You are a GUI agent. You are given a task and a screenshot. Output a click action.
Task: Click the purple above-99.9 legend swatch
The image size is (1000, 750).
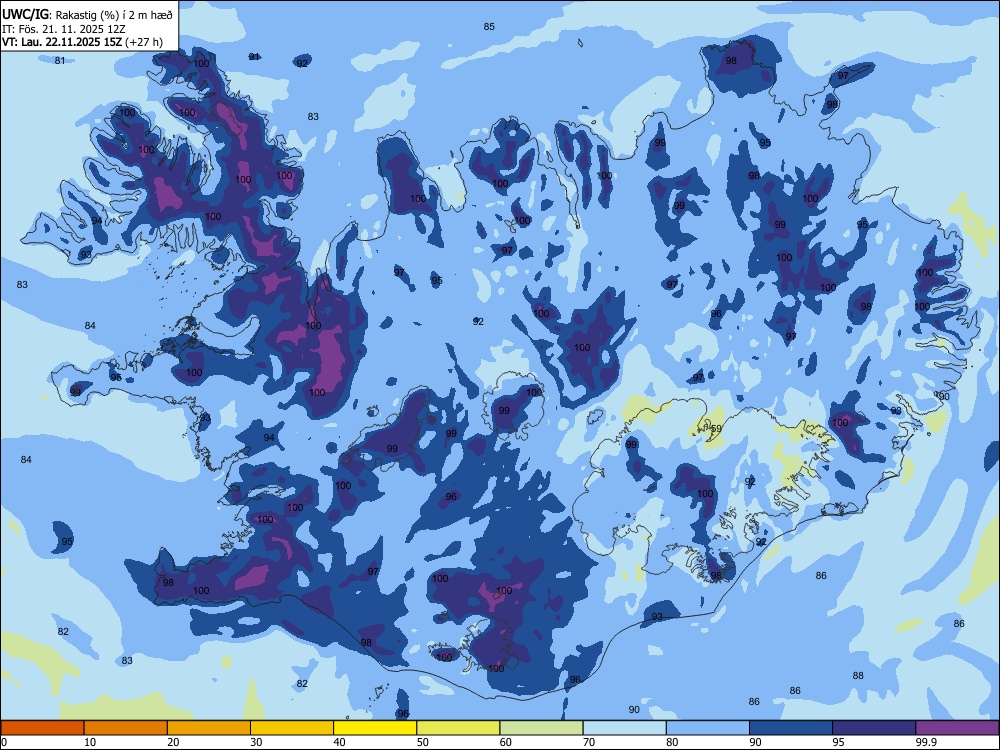[957, 728]
